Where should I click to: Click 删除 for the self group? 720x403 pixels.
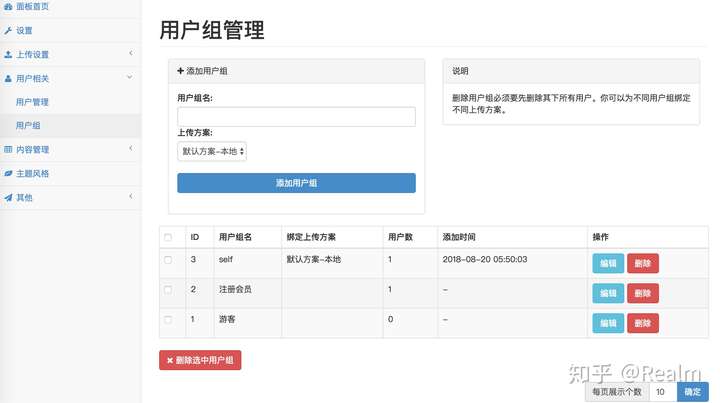[643, 263]
